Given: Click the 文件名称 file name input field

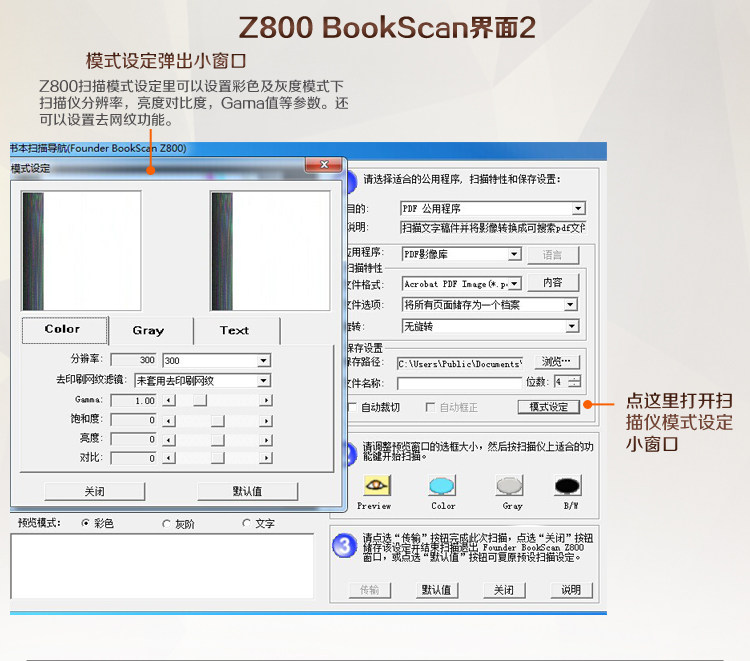Looking at the screenshot, I should coord(459,383).
